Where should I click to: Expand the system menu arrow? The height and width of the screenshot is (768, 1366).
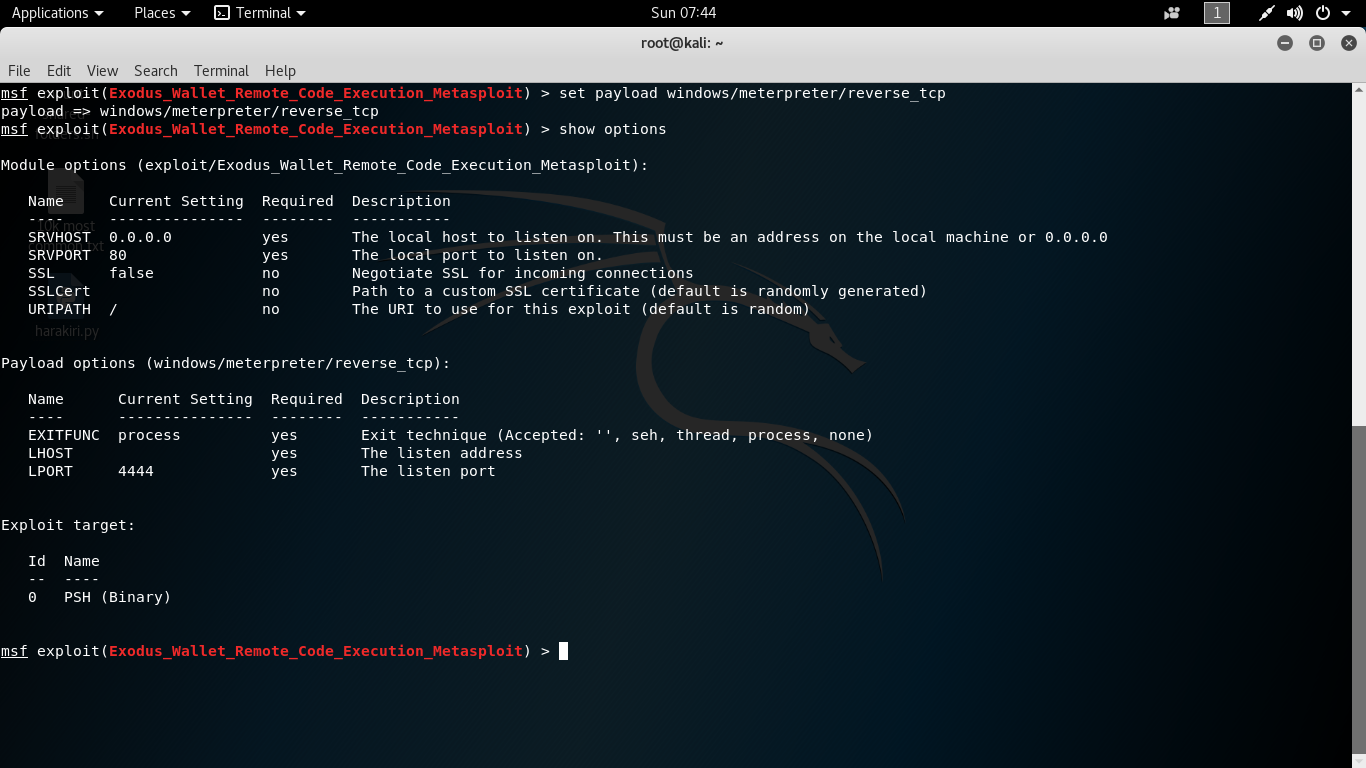click(x=1346, y=13)
